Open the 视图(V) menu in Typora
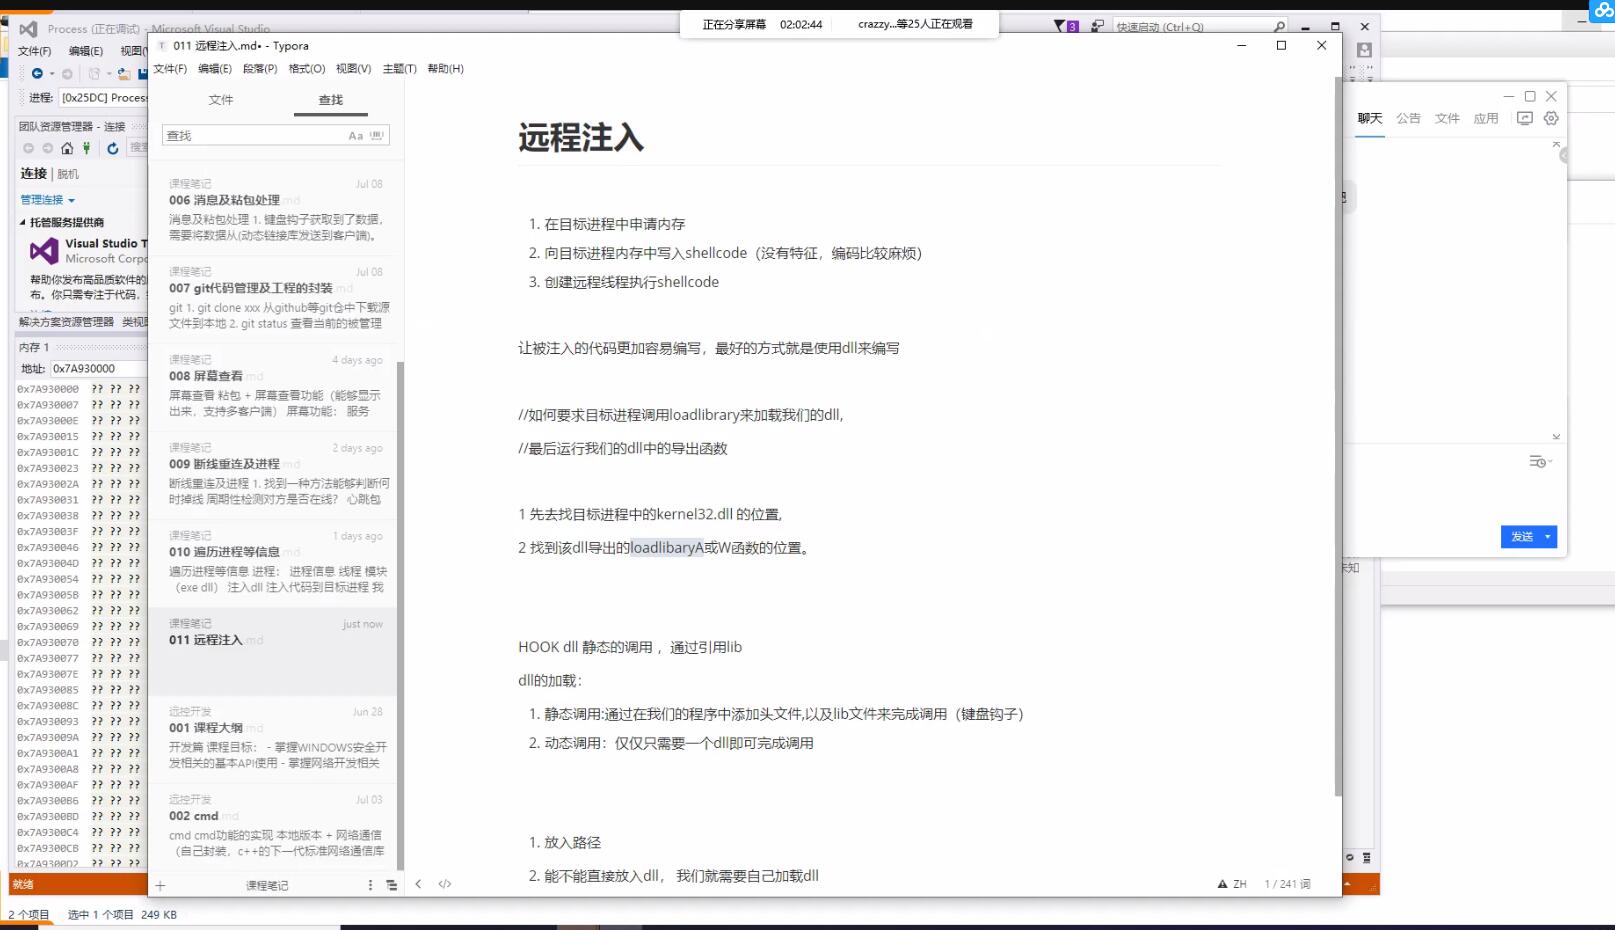This screenshot has height=930, width=1615. 353,69
